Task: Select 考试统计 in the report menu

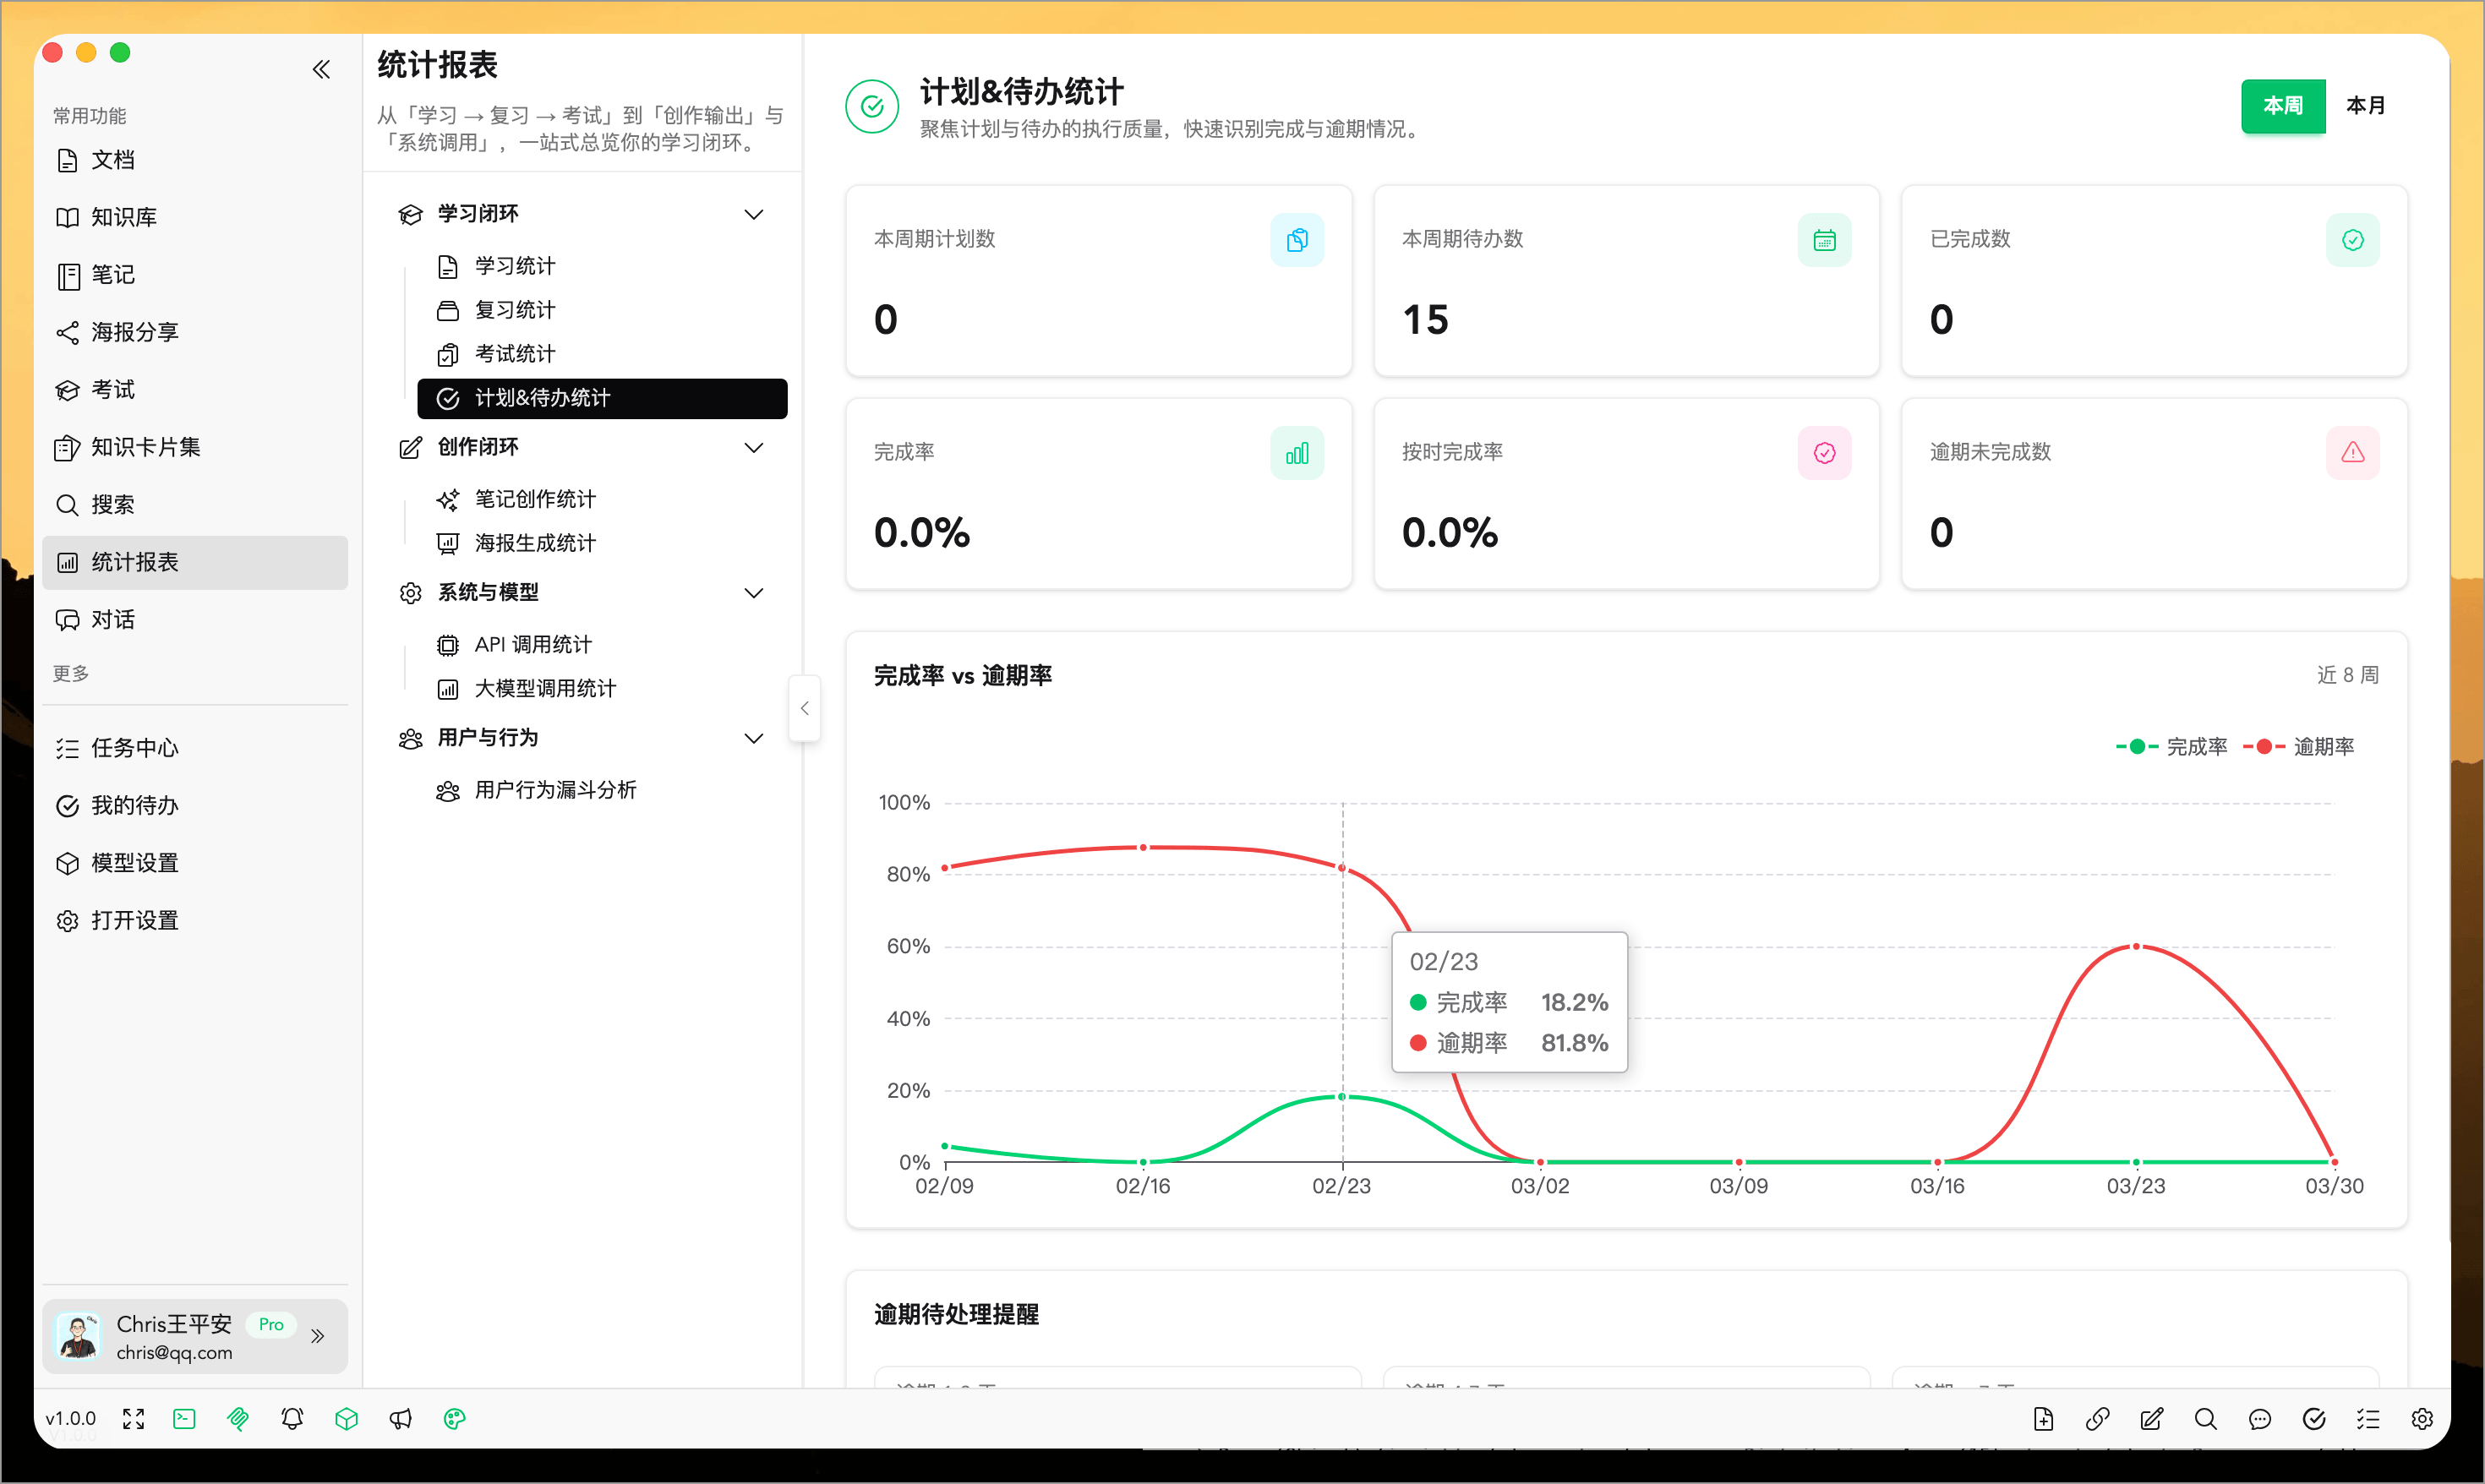Action: tap(514, 353)
